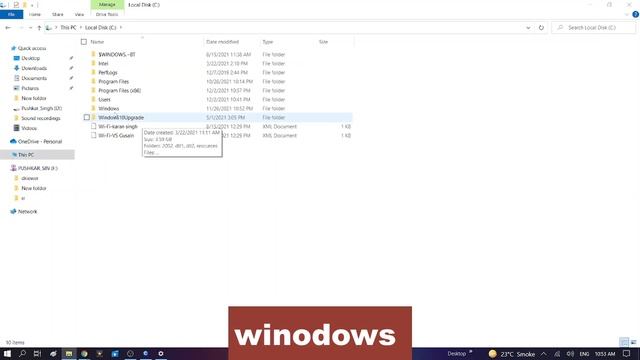The height and width of the screenshot is (360, 640).
Task: Switch to the View ribbon tab
Action: pyautogui.click(x=79, y=14)
